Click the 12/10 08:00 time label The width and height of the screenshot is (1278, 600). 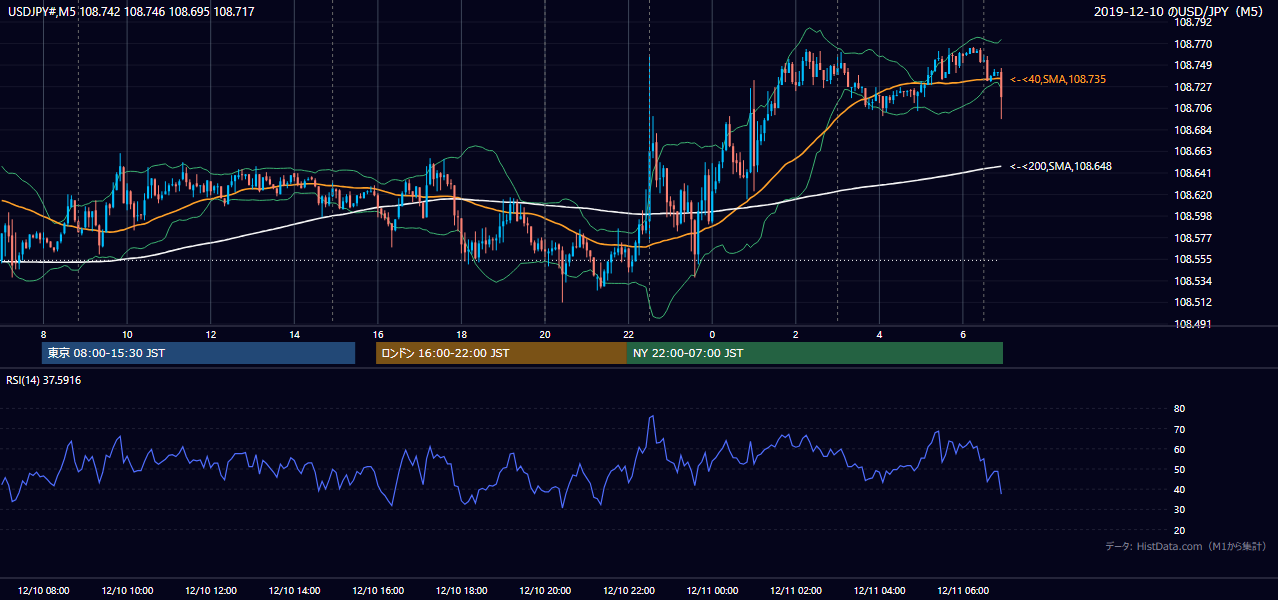coord(44,591)
